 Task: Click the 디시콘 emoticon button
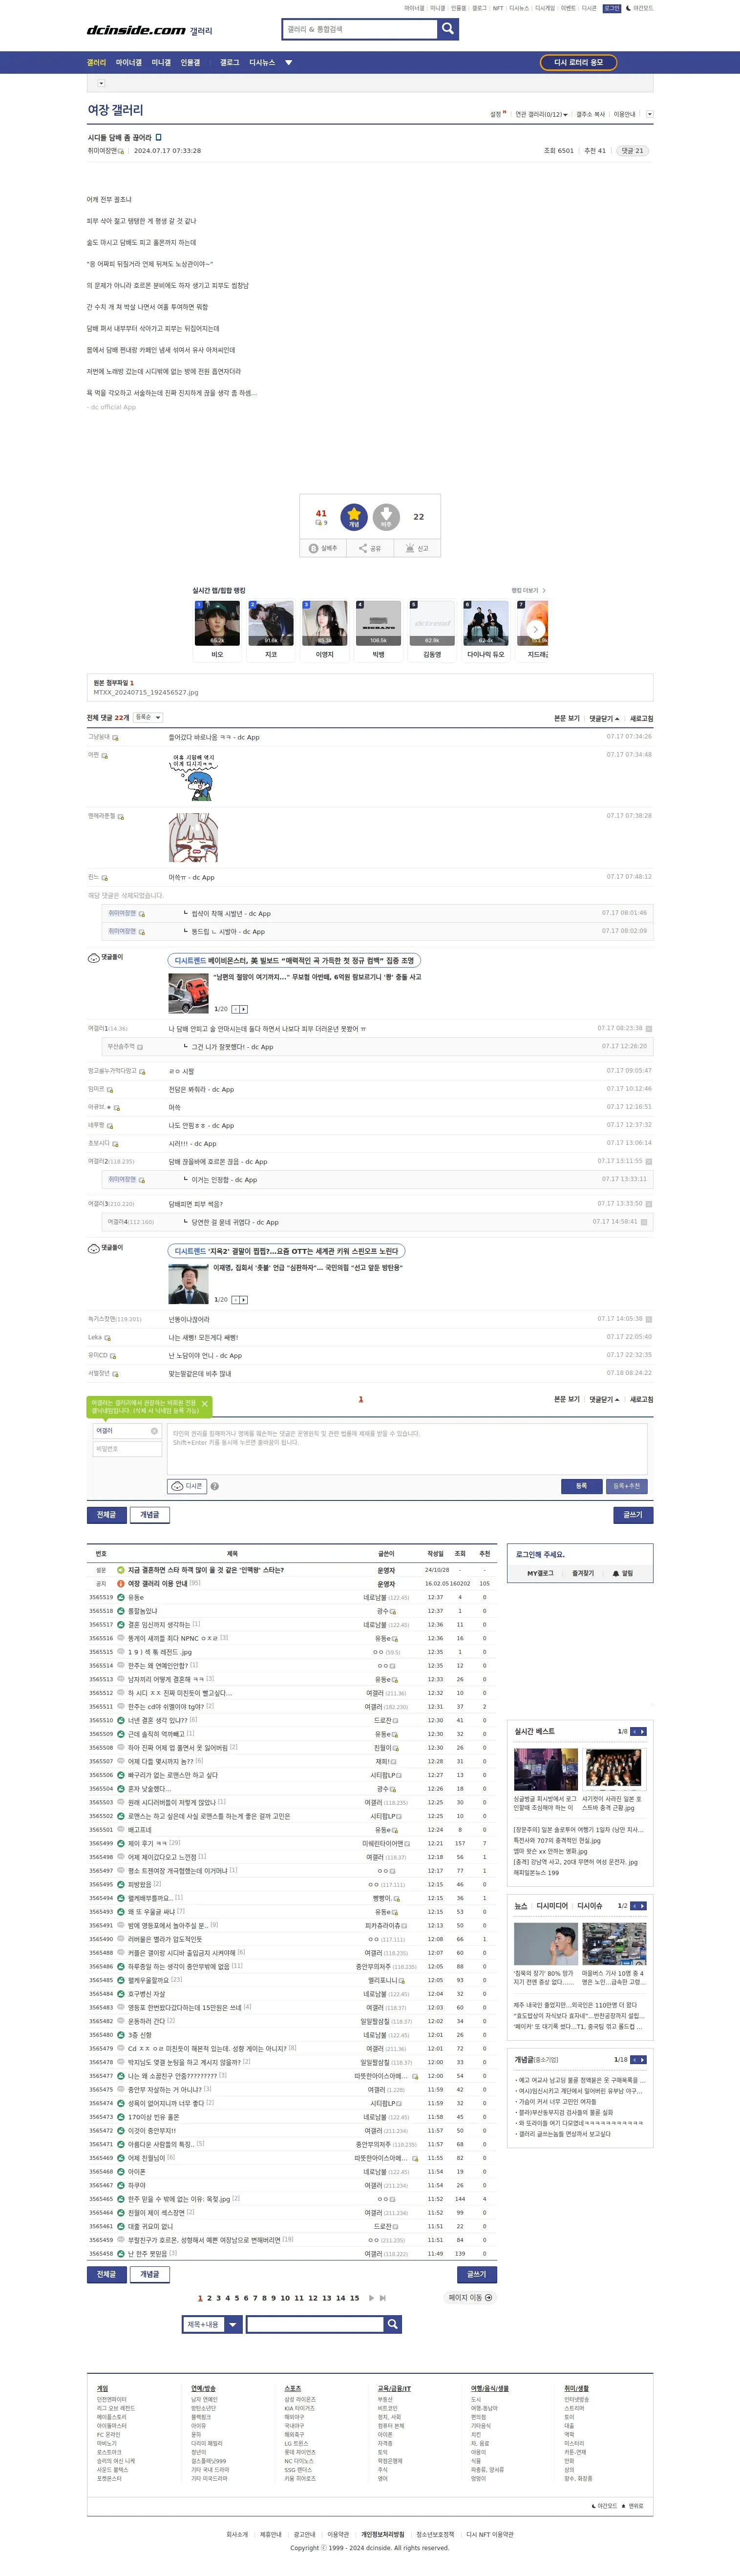tap(187, 1486)
